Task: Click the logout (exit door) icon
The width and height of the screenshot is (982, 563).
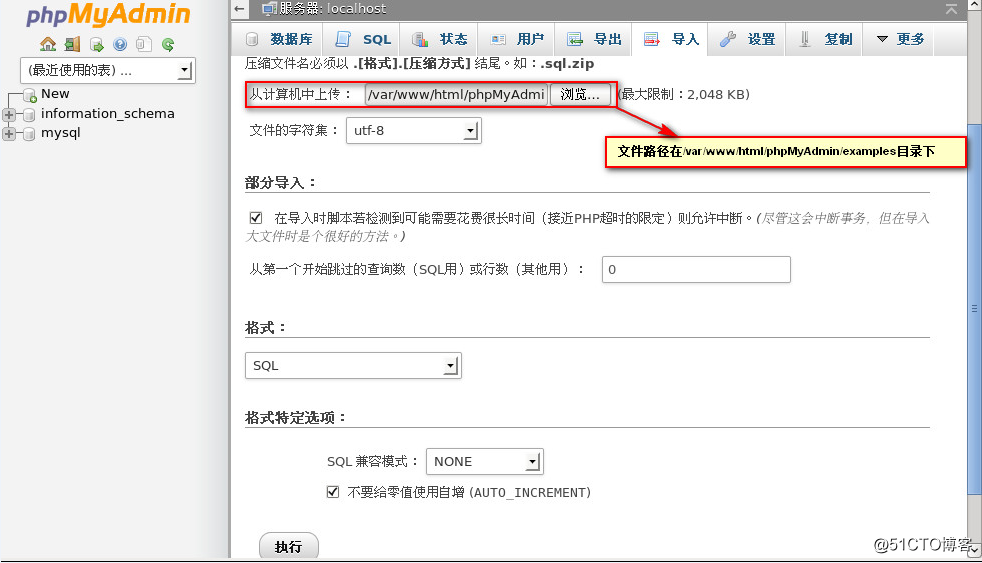Action: (72, 44)
